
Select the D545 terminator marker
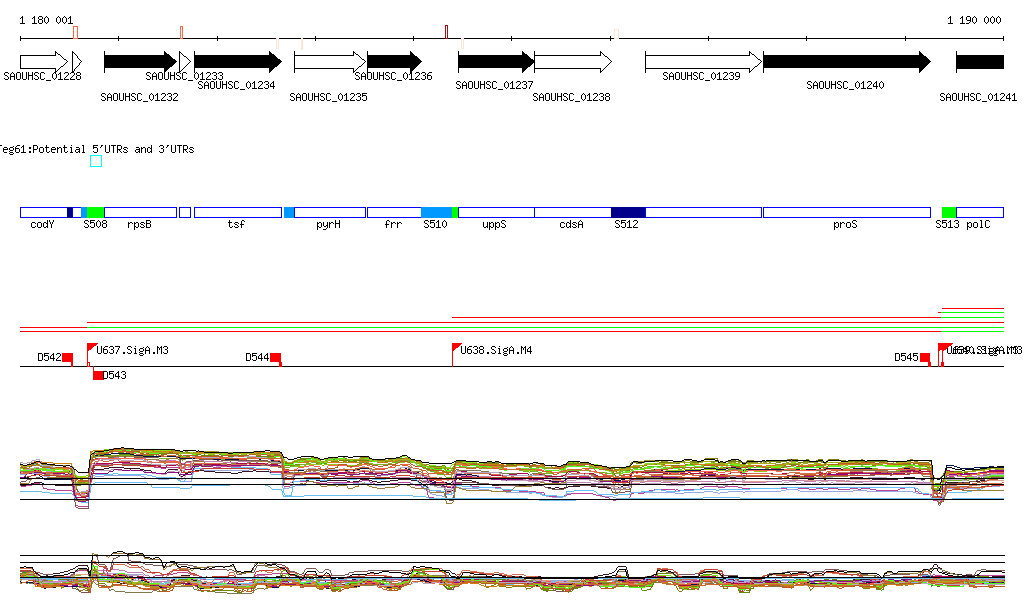925,357
